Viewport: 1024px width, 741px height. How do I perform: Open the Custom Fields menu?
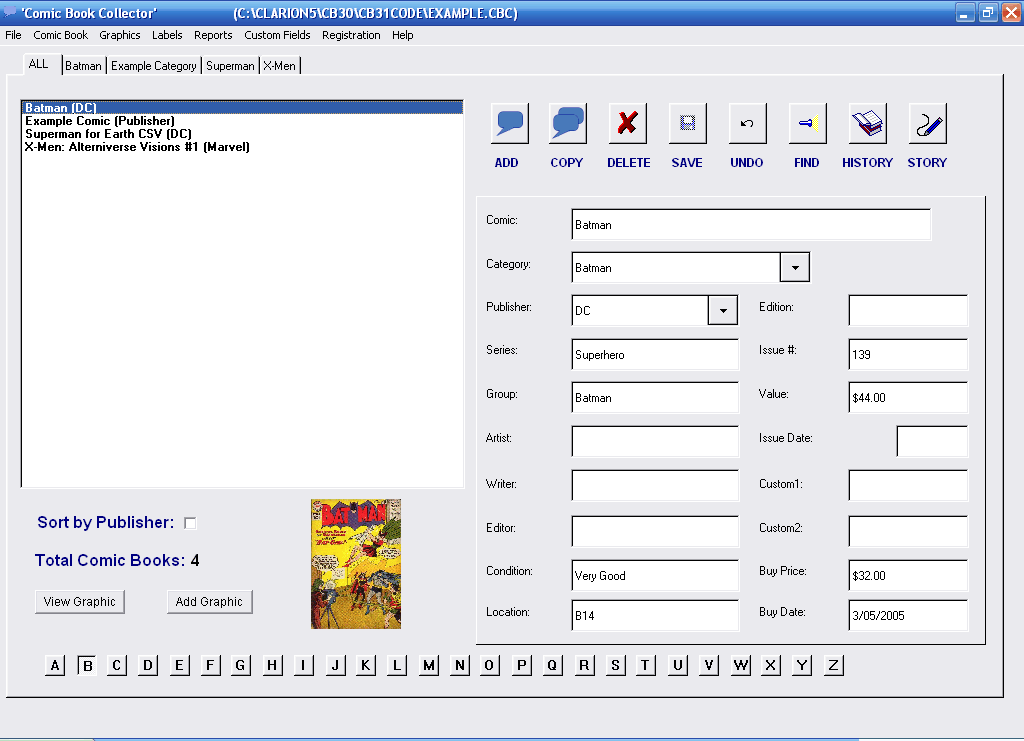click(x=277, y=35)
